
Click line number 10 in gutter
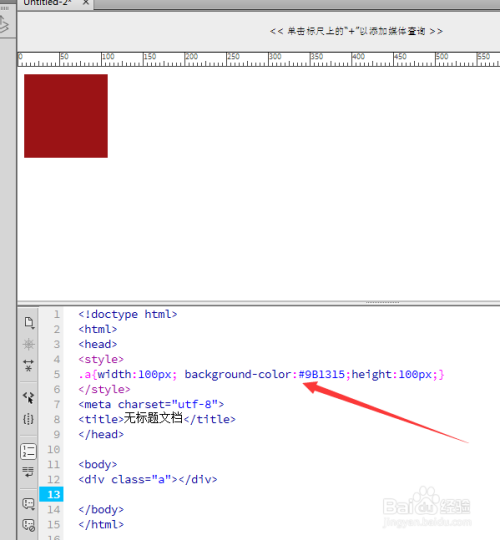53,450
